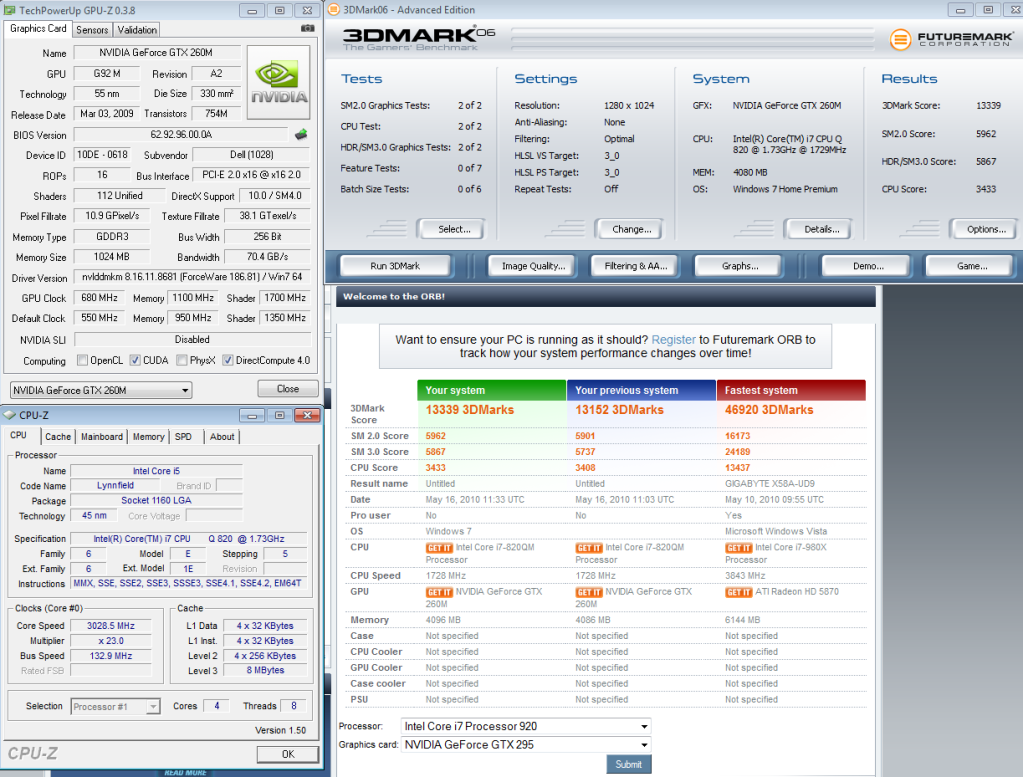1023x777 pixels.
Task: Select the CPU tab in CPU-Z
Action: pyautogui.click(x=19, y=435)
